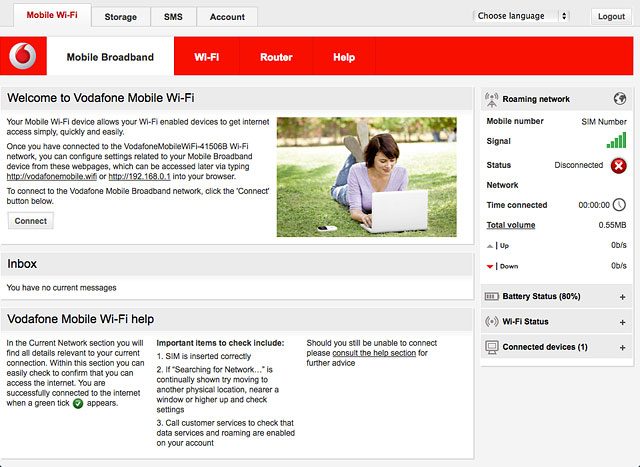Click the 00:00:00 time connected value
This screenshot has height=467, width=640.
(594, 205)
